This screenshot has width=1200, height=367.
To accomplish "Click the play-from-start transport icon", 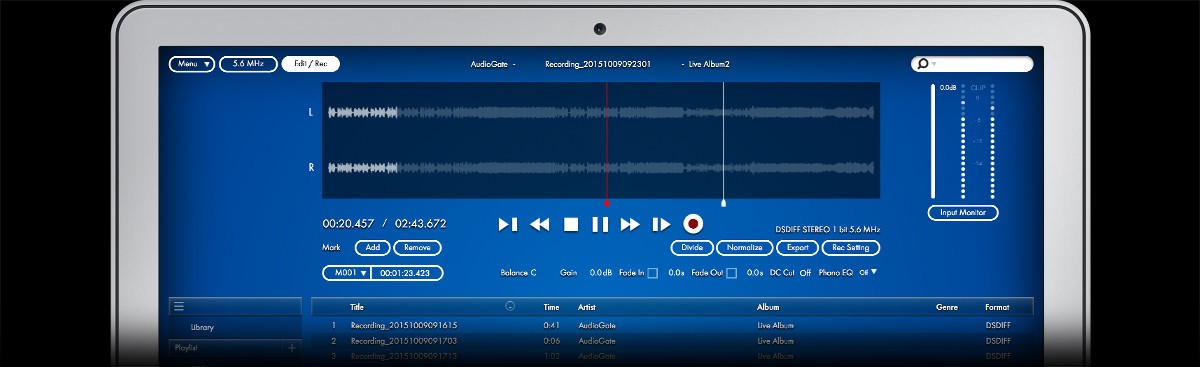I will [508, 225].
